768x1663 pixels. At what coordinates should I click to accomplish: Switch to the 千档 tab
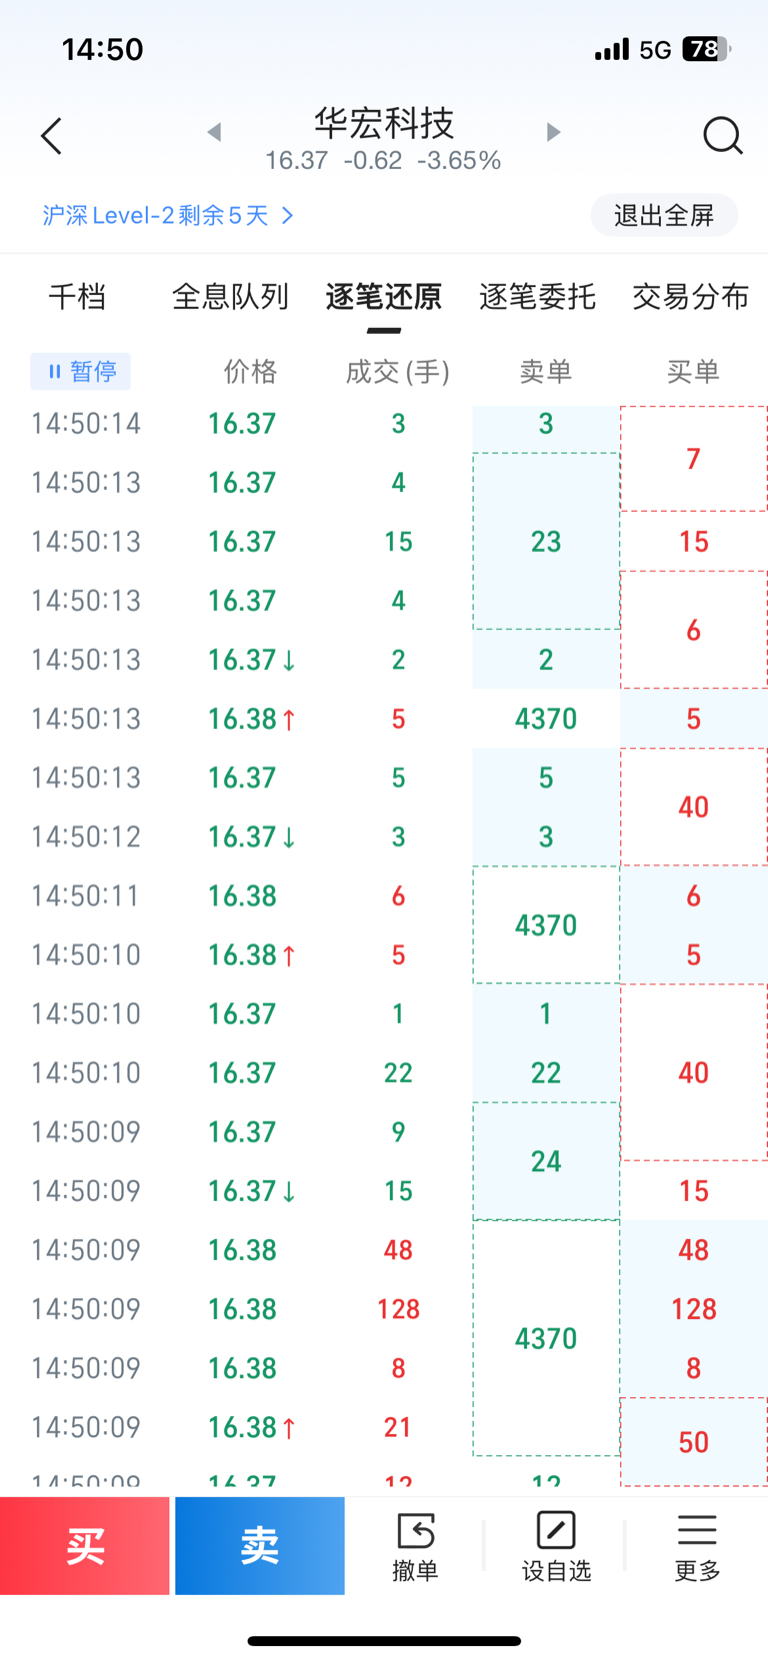coord(77,297)
